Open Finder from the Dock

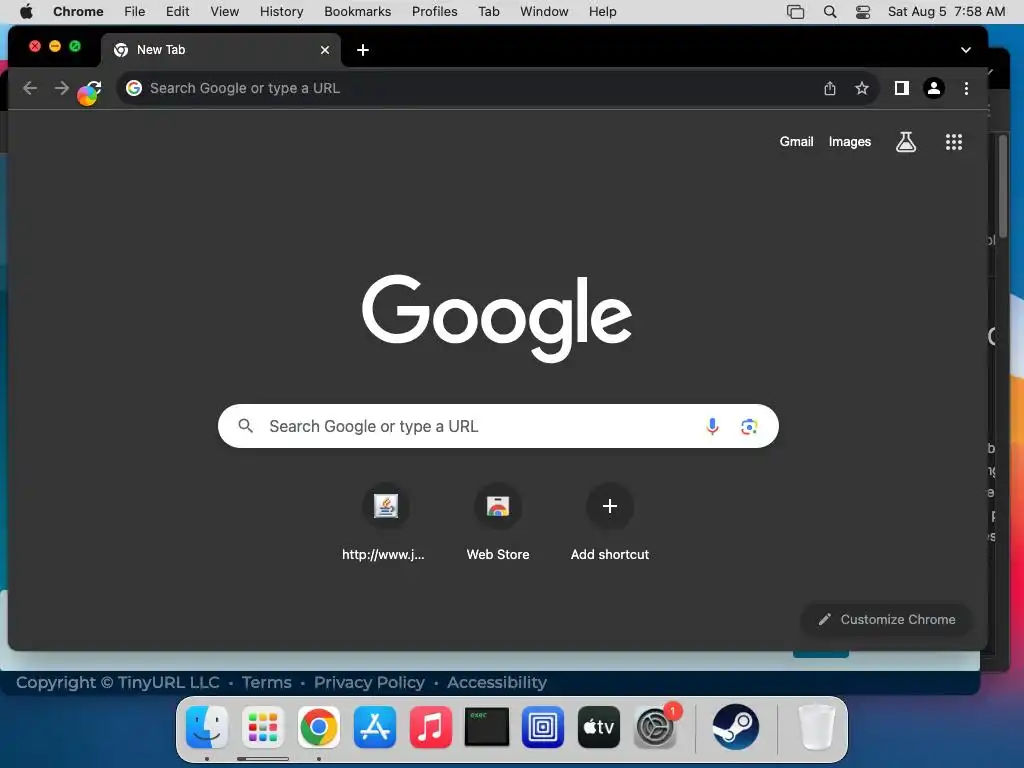(207, 727)
